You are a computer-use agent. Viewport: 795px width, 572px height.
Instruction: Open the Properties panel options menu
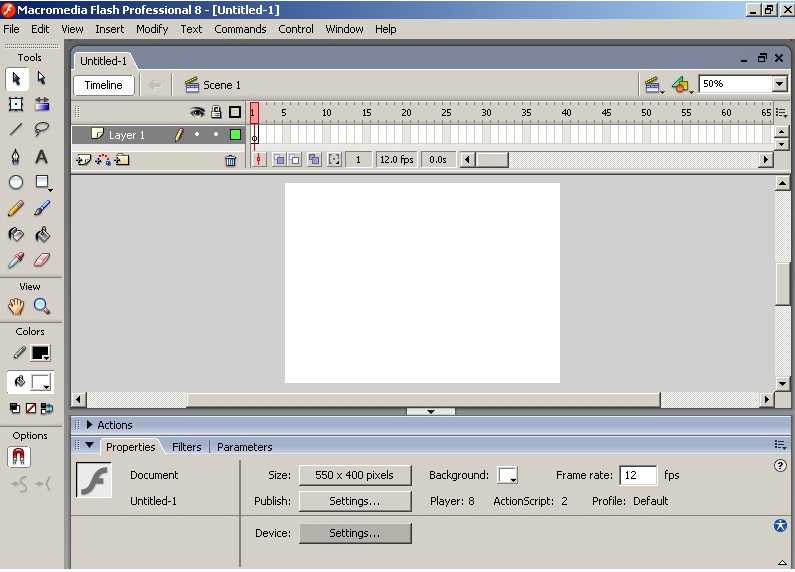tap(780, 445)
